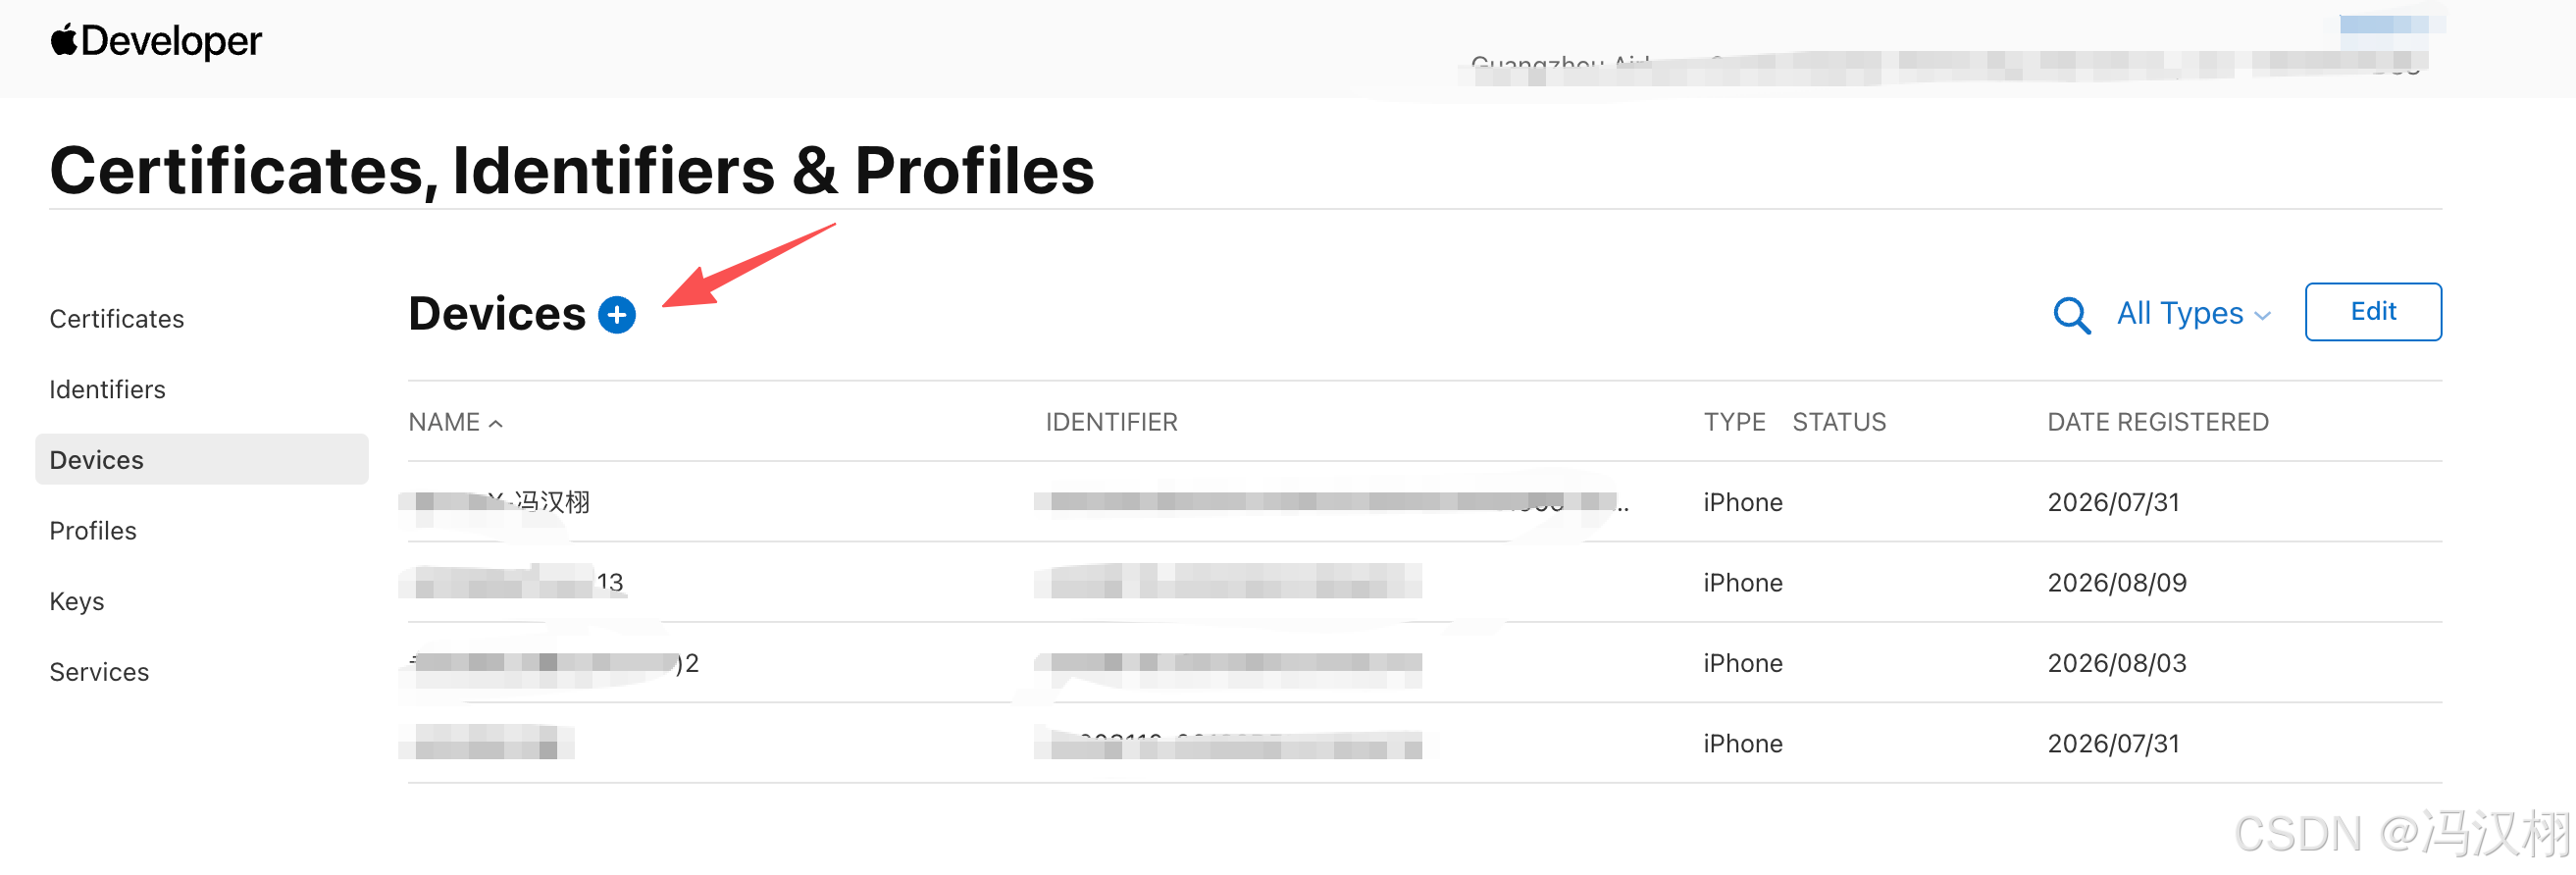The width and height of the screenshot is (2576, 875).
Task: Click the chevron next to All Types
Action: 2262,316
